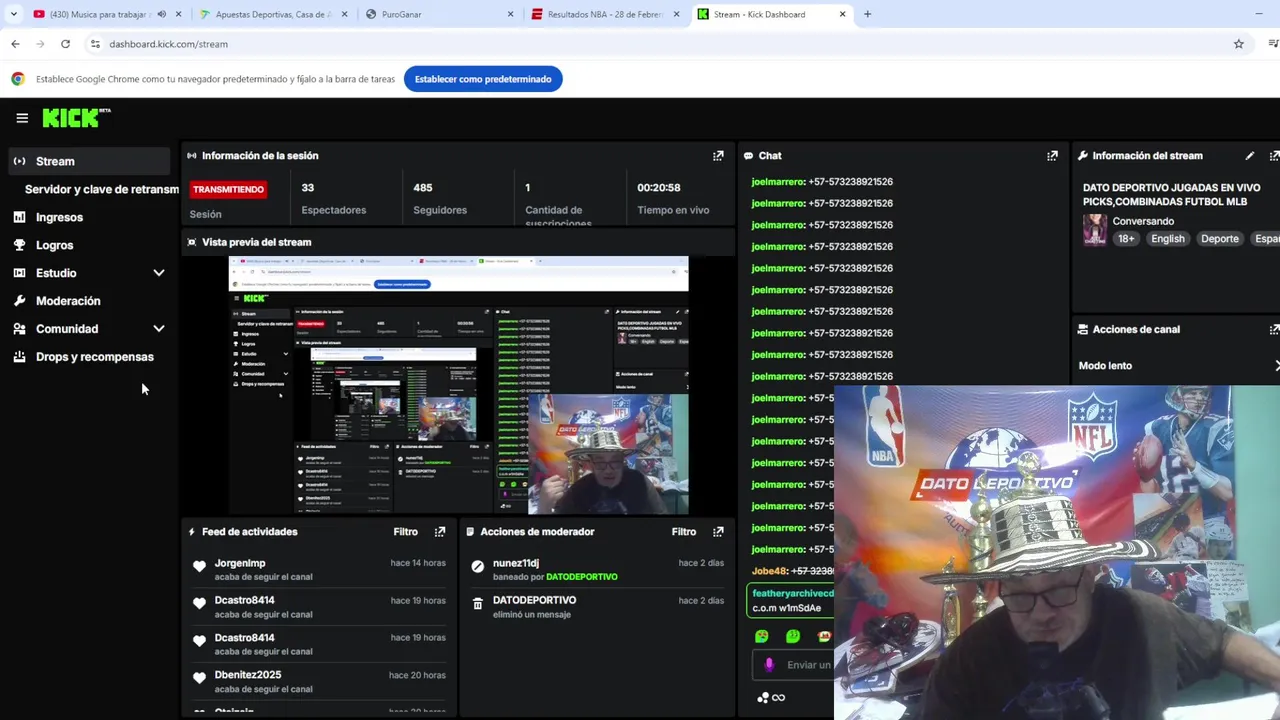Image resolution: width=1280 pixels, height=720 pixels.
Task: Click the nunez11dj moderator log entry
Action: pyautogui.click(x=598, y=569)
